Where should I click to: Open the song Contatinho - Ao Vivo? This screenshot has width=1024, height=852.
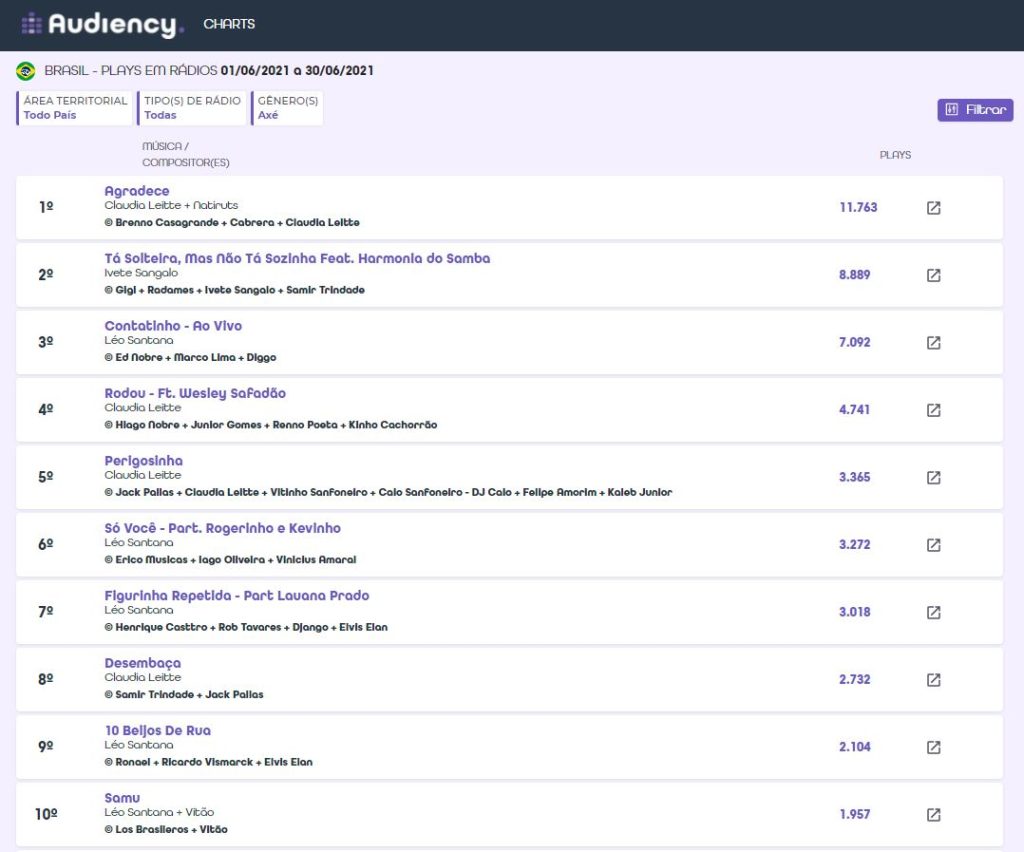tap(173, 325)
